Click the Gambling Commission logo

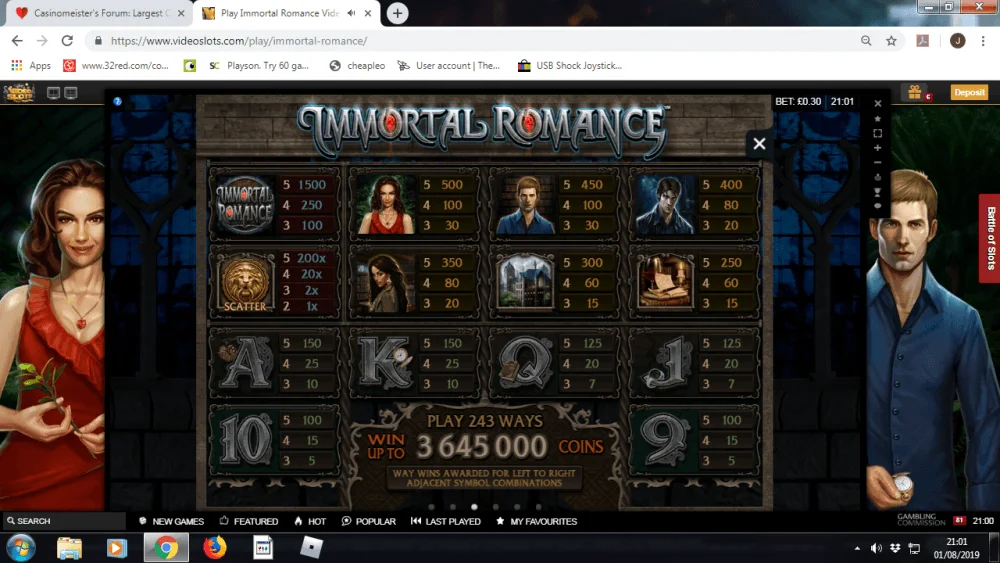[x=921, y=520]
